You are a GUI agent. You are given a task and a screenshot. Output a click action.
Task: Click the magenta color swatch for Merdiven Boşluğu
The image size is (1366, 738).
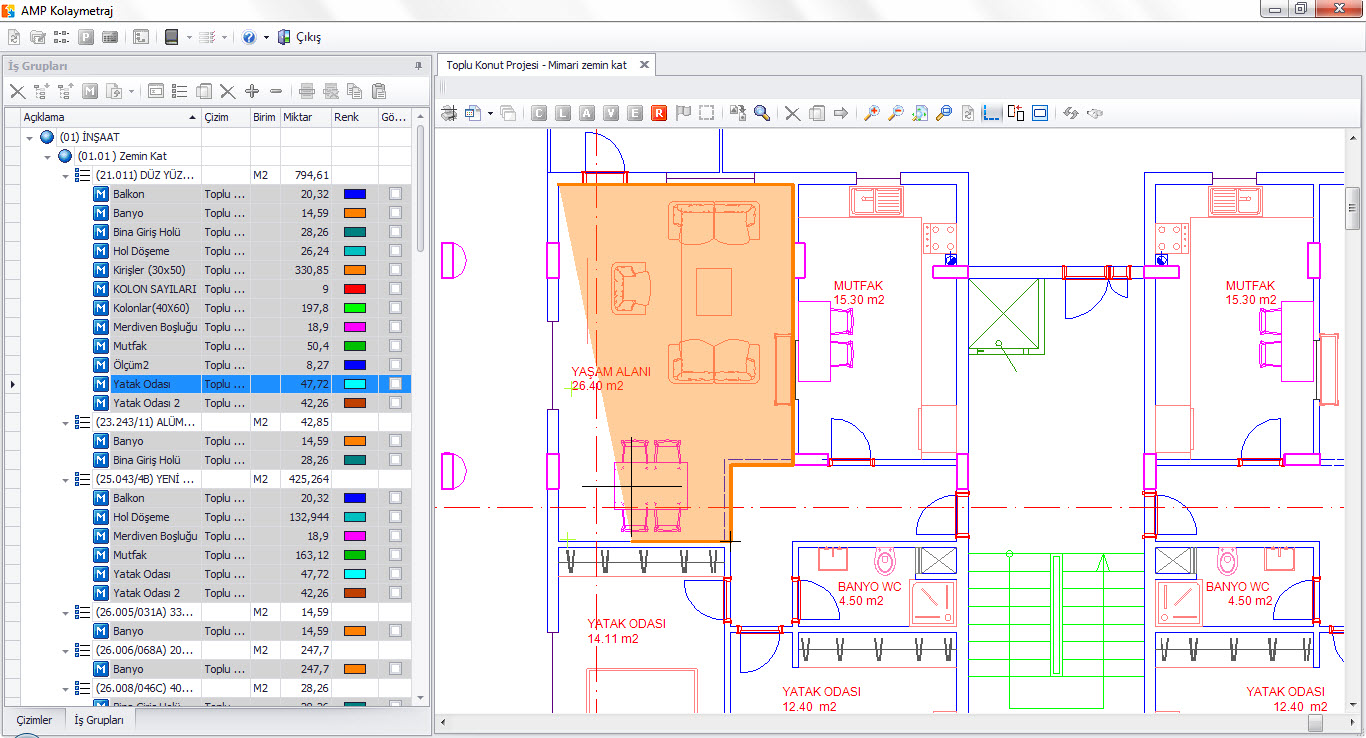[354, 327]
